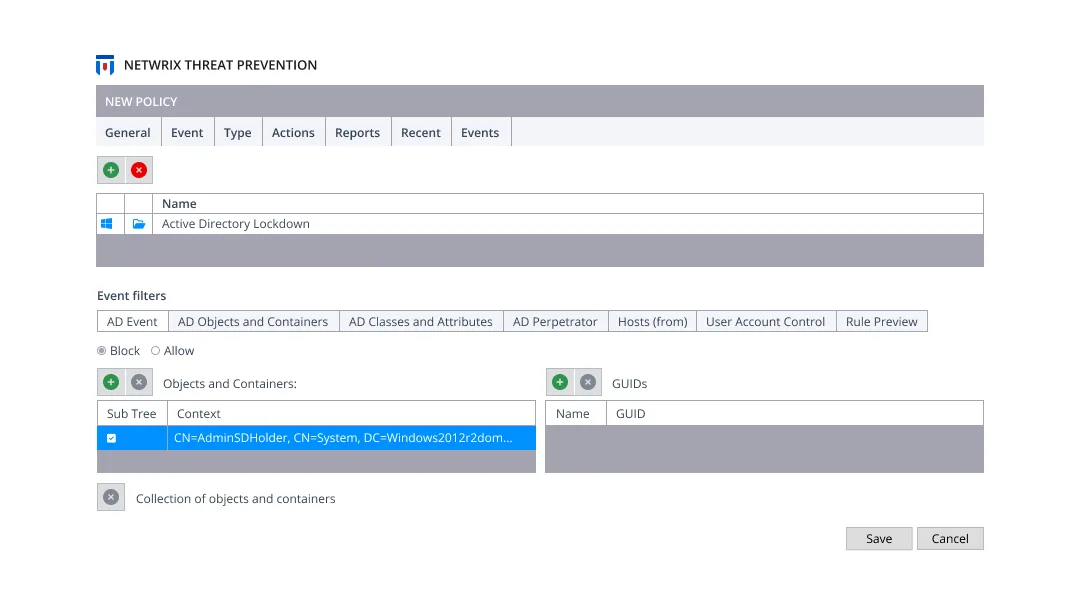
Task: Show the Rule Preview tab
Action: click(882, 322)
